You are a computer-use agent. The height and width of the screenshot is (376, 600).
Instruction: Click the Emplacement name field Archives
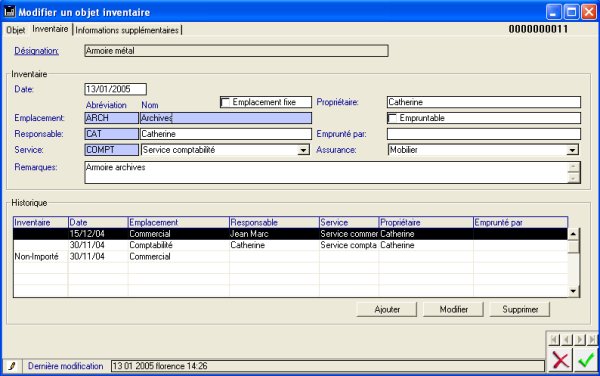point(226,118)
